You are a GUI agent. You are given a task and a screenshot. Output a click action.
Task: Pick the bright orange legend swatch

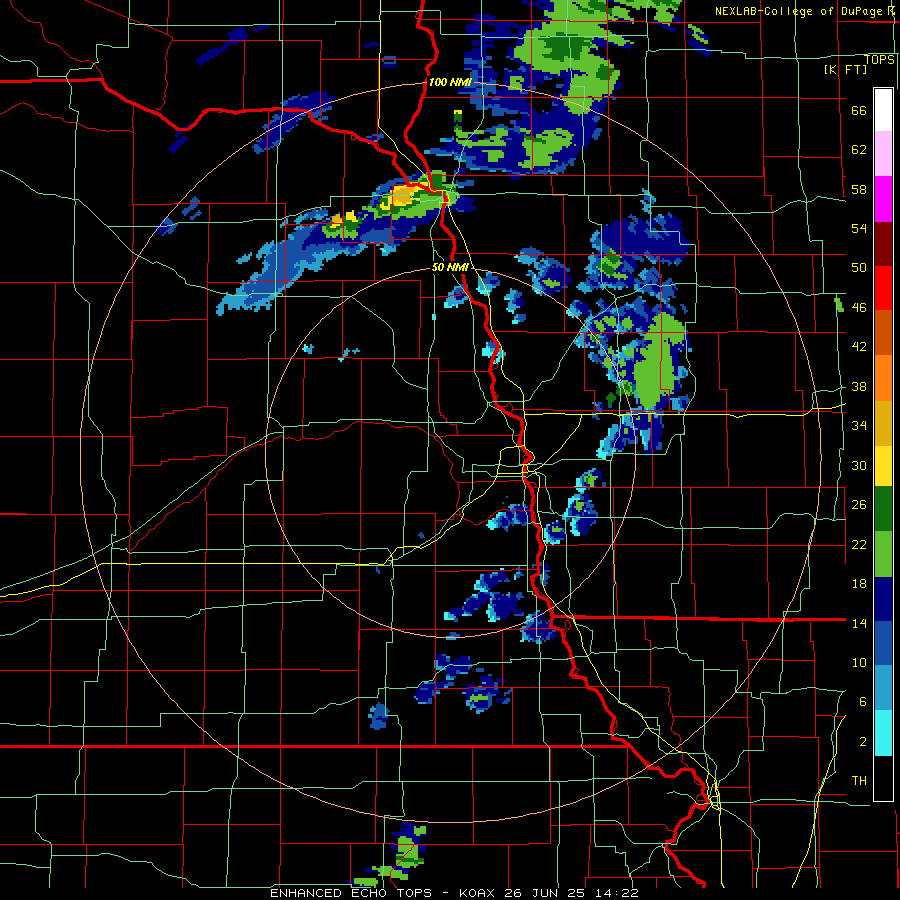pos(883,378)
